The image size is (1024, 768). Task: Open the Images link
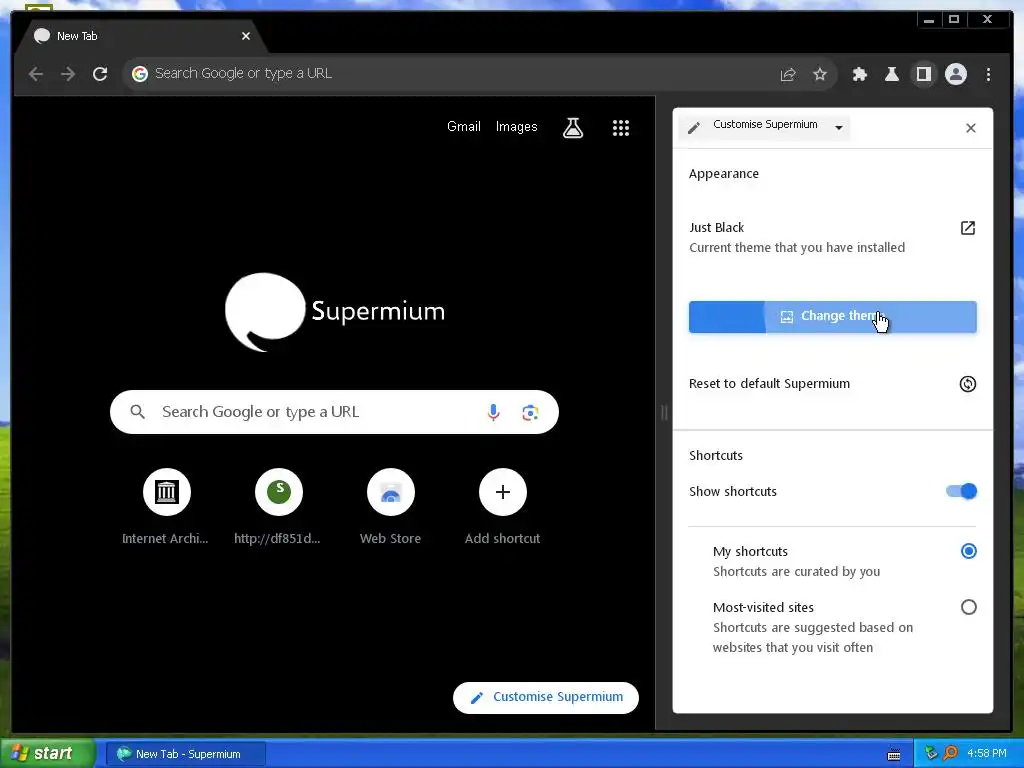517,127
